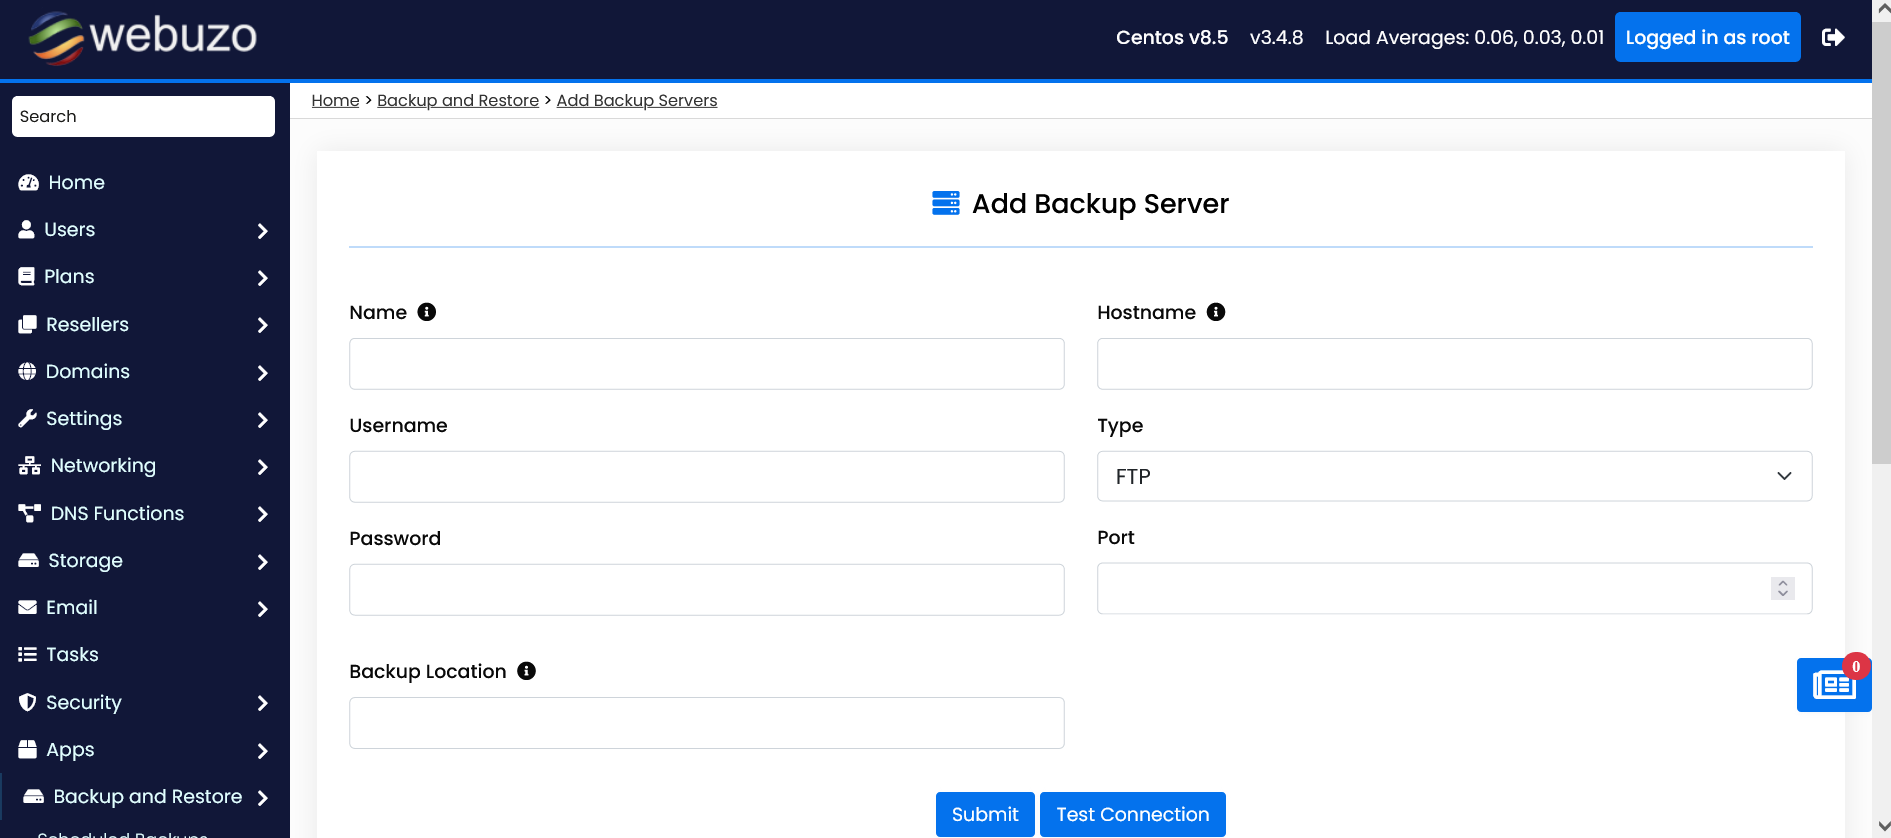The image size is (1891, 838).
Task: Focus the sidebar Search field
Action: pyautogui.click(x=143, y=116)
